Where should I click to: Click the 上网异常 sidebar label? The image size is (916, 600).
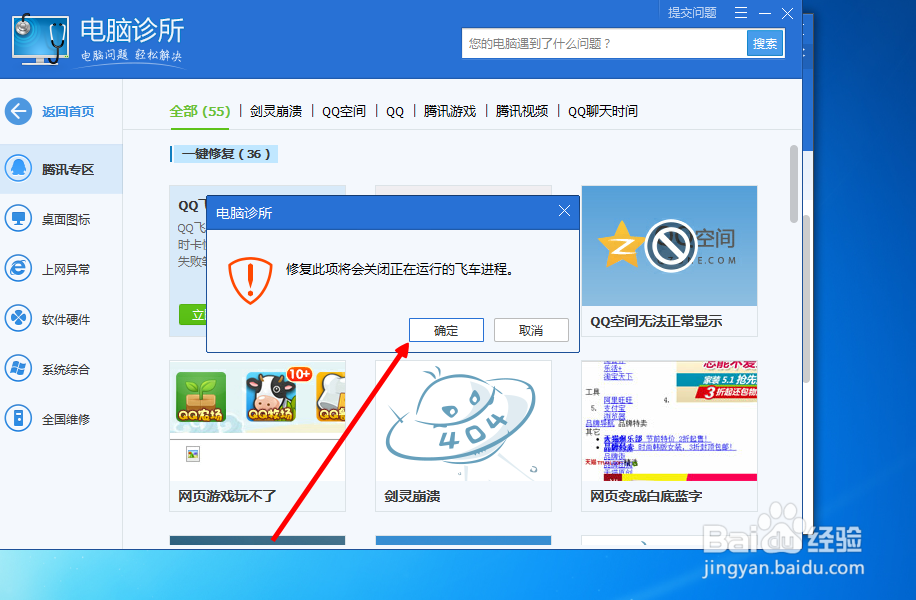click(66, 269)
